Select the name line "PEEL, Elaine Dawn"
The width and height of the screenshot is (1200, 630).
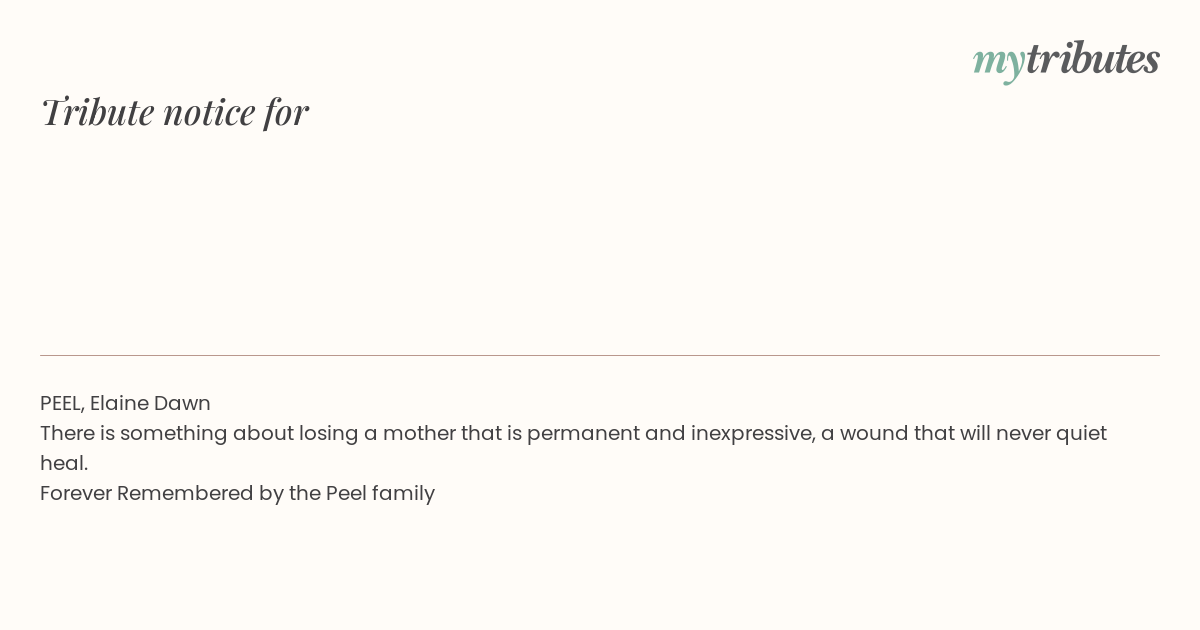coord(125,403)
